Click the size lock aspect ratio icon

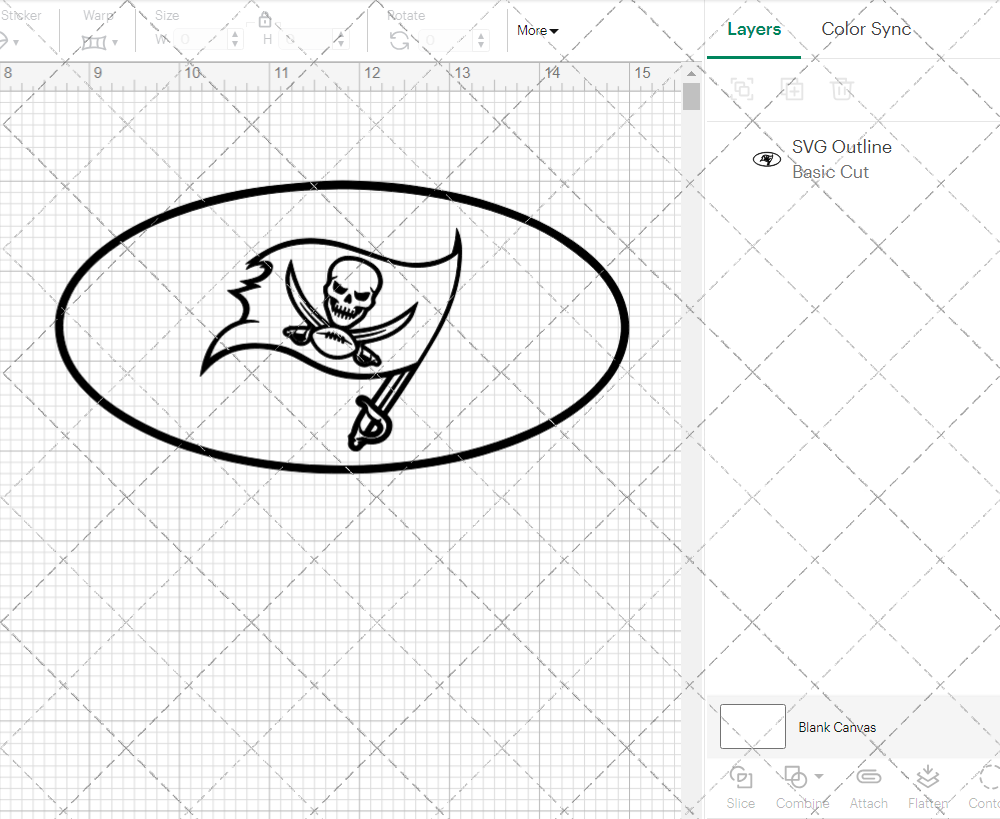point(265,20)
